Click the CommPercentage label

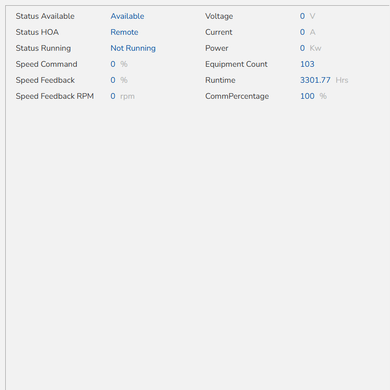237,96
